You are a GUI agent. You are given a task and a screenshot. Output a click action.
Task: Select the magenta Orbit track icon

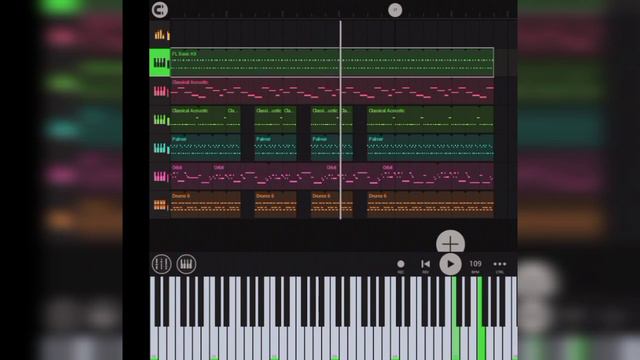(x=160, y=176)
